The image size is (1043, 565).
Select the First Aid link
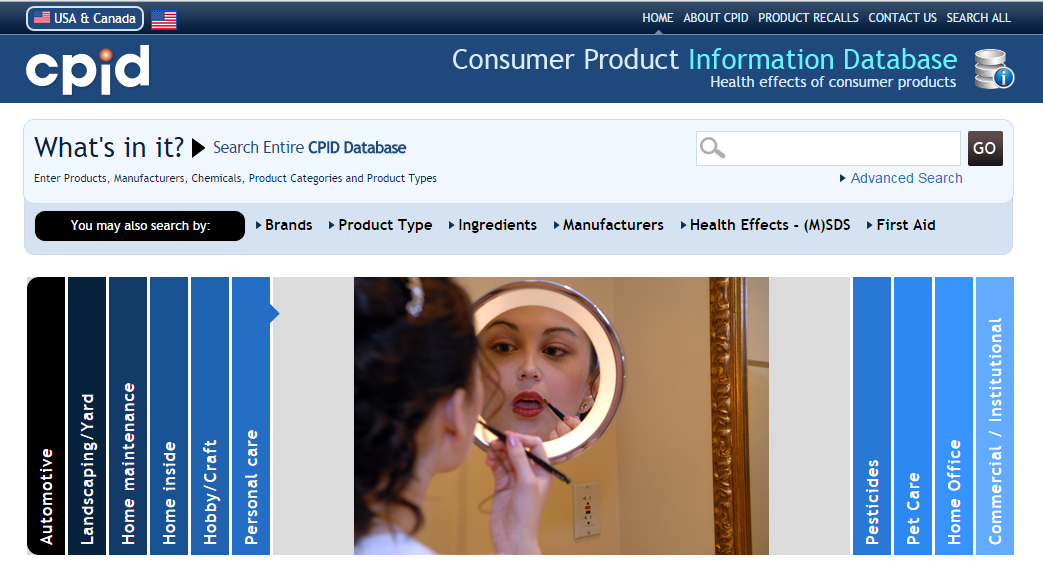[901, 225]
